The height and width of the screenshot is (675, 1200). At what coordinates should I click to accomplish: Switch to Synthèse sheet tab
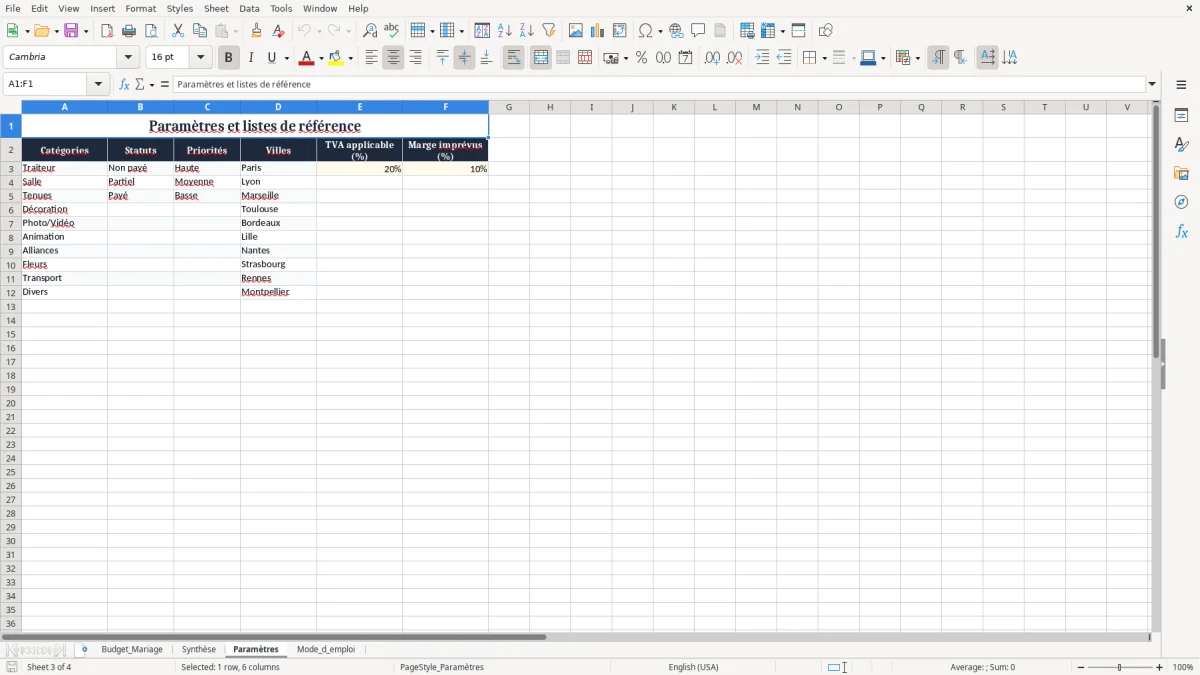click(199, 649)
